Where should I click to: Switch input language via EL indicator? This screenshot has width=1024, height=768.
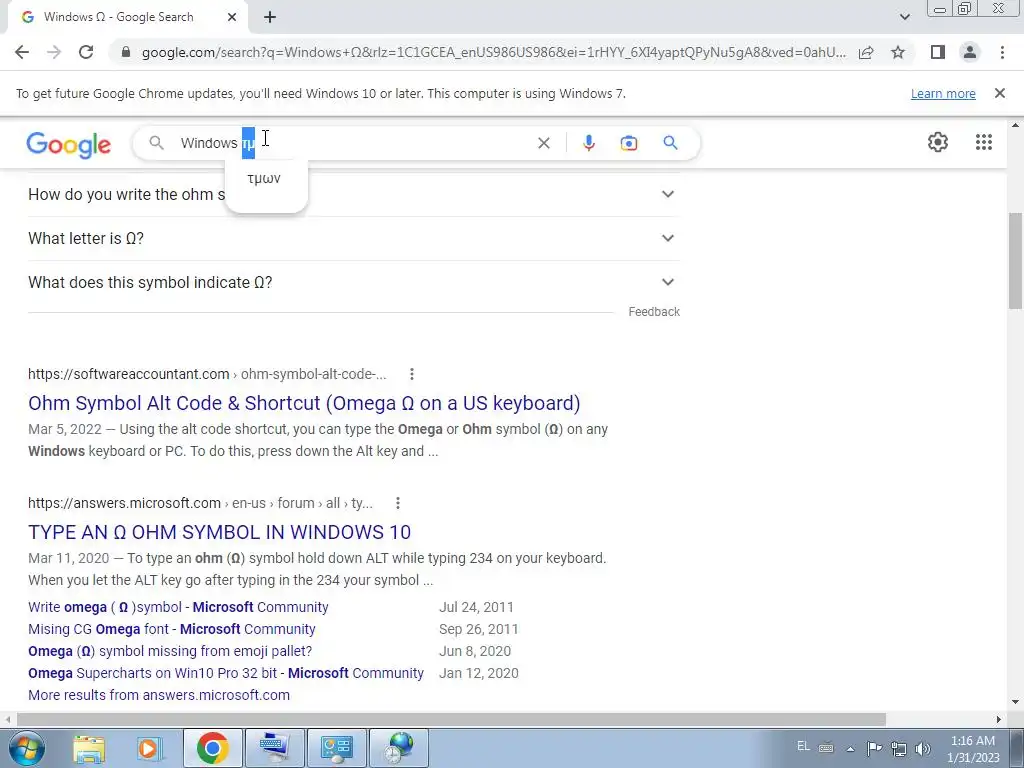[x=803, y=746]
